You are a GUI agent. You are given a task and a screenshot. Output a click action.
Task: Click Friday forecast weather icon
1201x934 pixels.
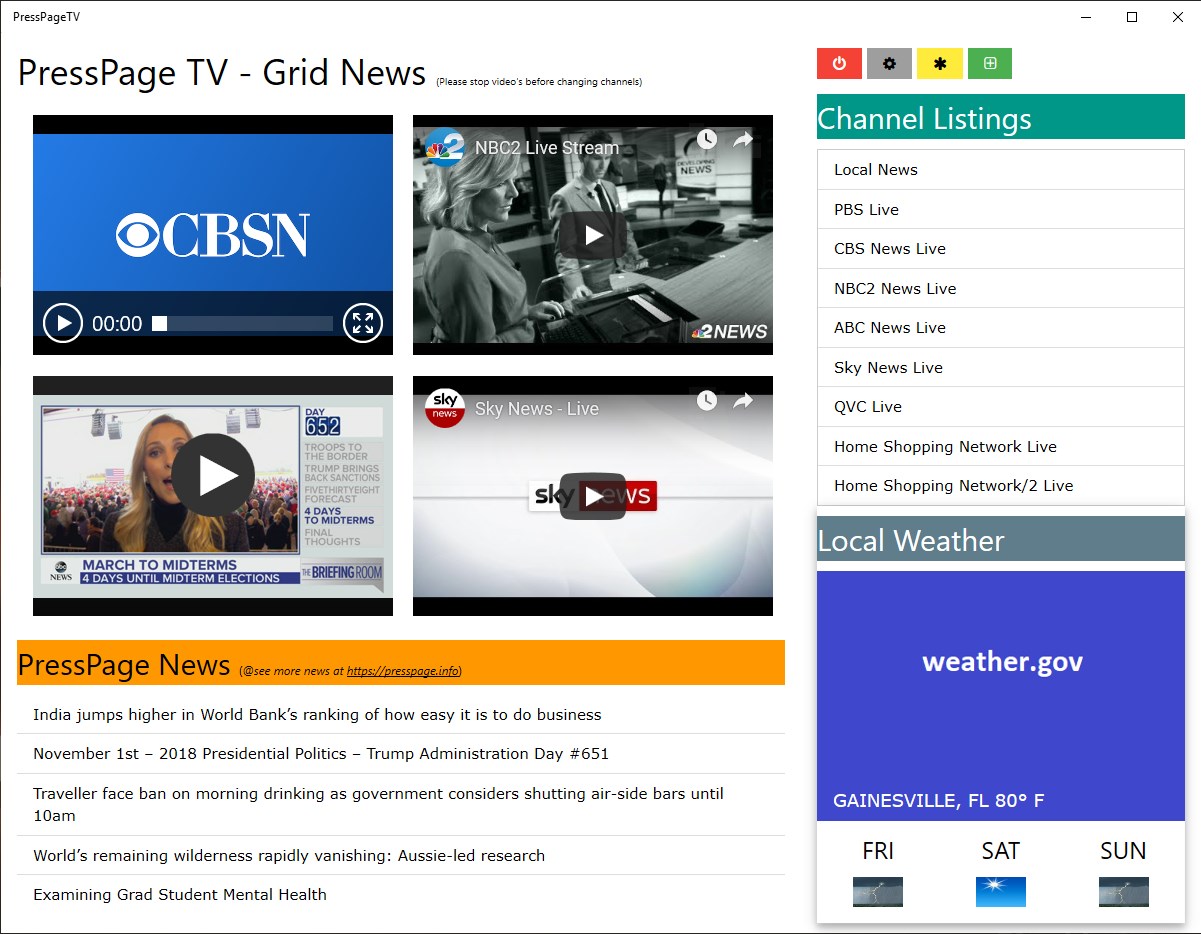(878, 892)
